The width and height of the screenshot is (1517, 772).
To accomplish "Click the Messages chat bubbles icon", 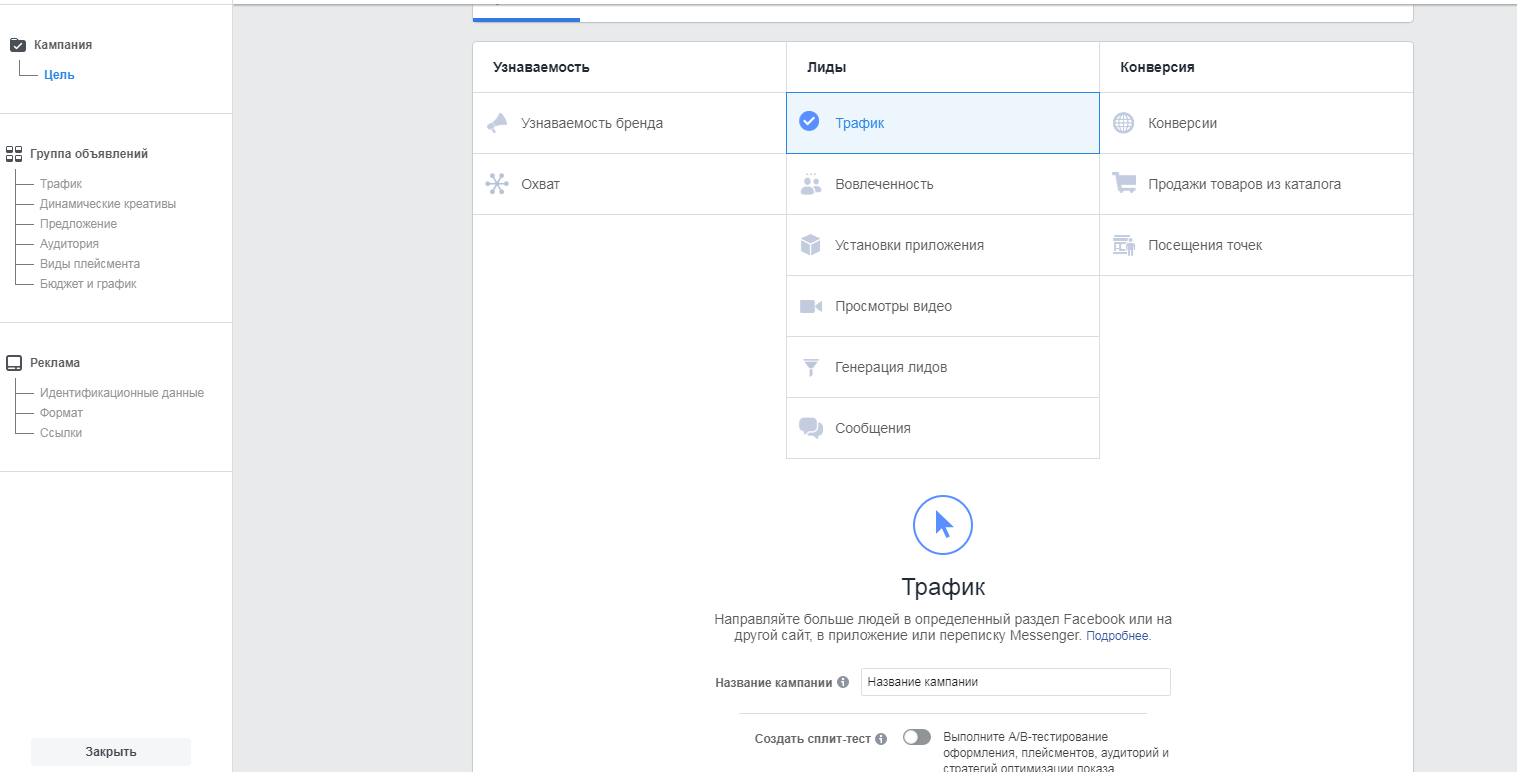I will [x=811, y=428].
